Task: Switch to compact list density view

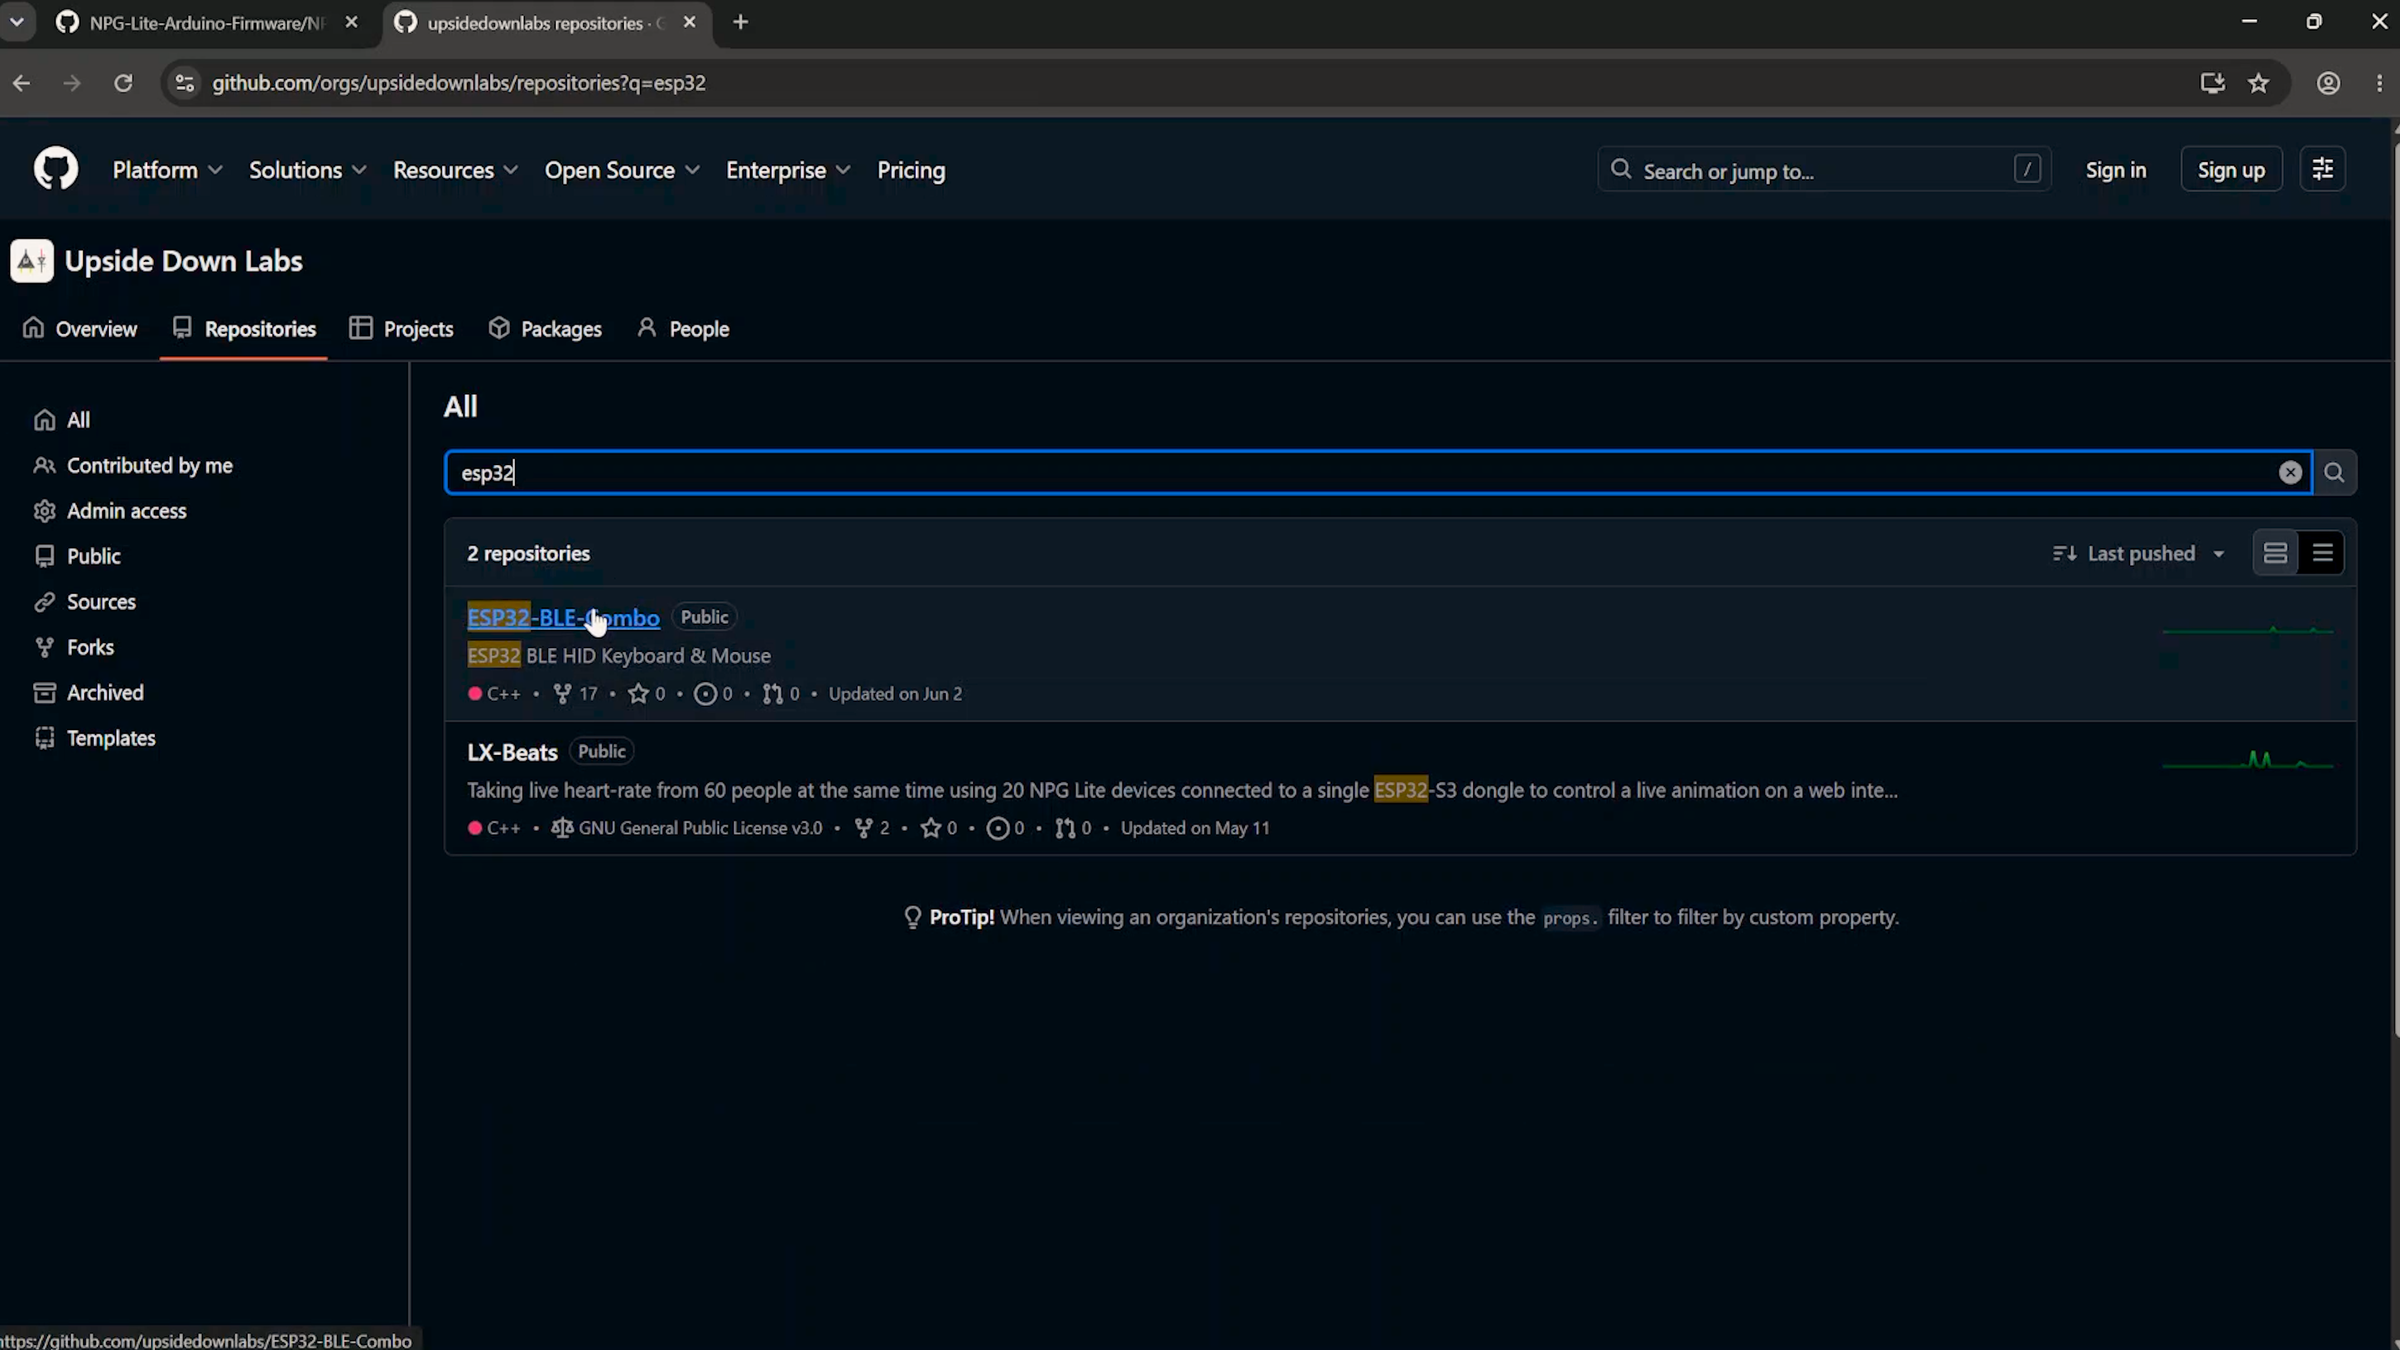Action: pos(2322,553)
